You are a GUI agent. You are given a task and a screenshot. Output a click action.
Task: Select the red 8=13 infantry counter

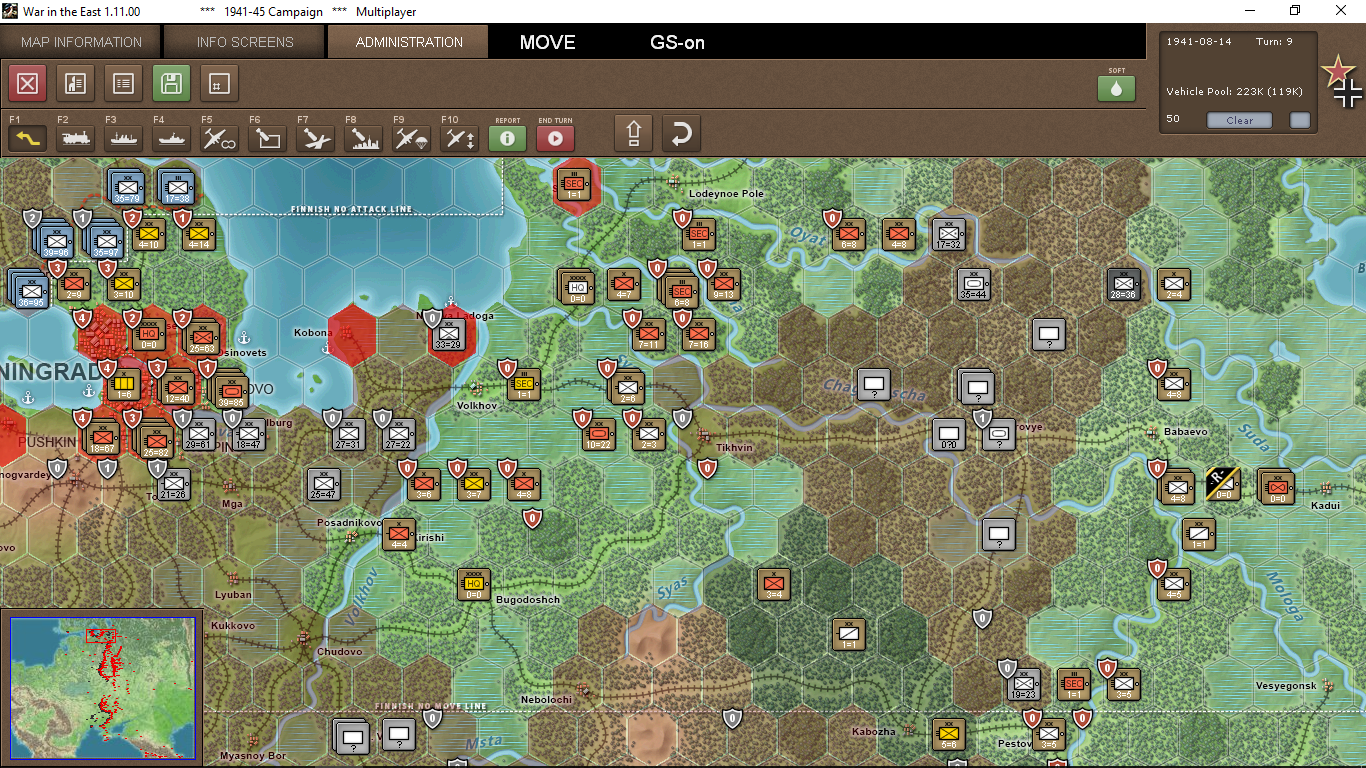pyautogui.click(x=724, y=284)
